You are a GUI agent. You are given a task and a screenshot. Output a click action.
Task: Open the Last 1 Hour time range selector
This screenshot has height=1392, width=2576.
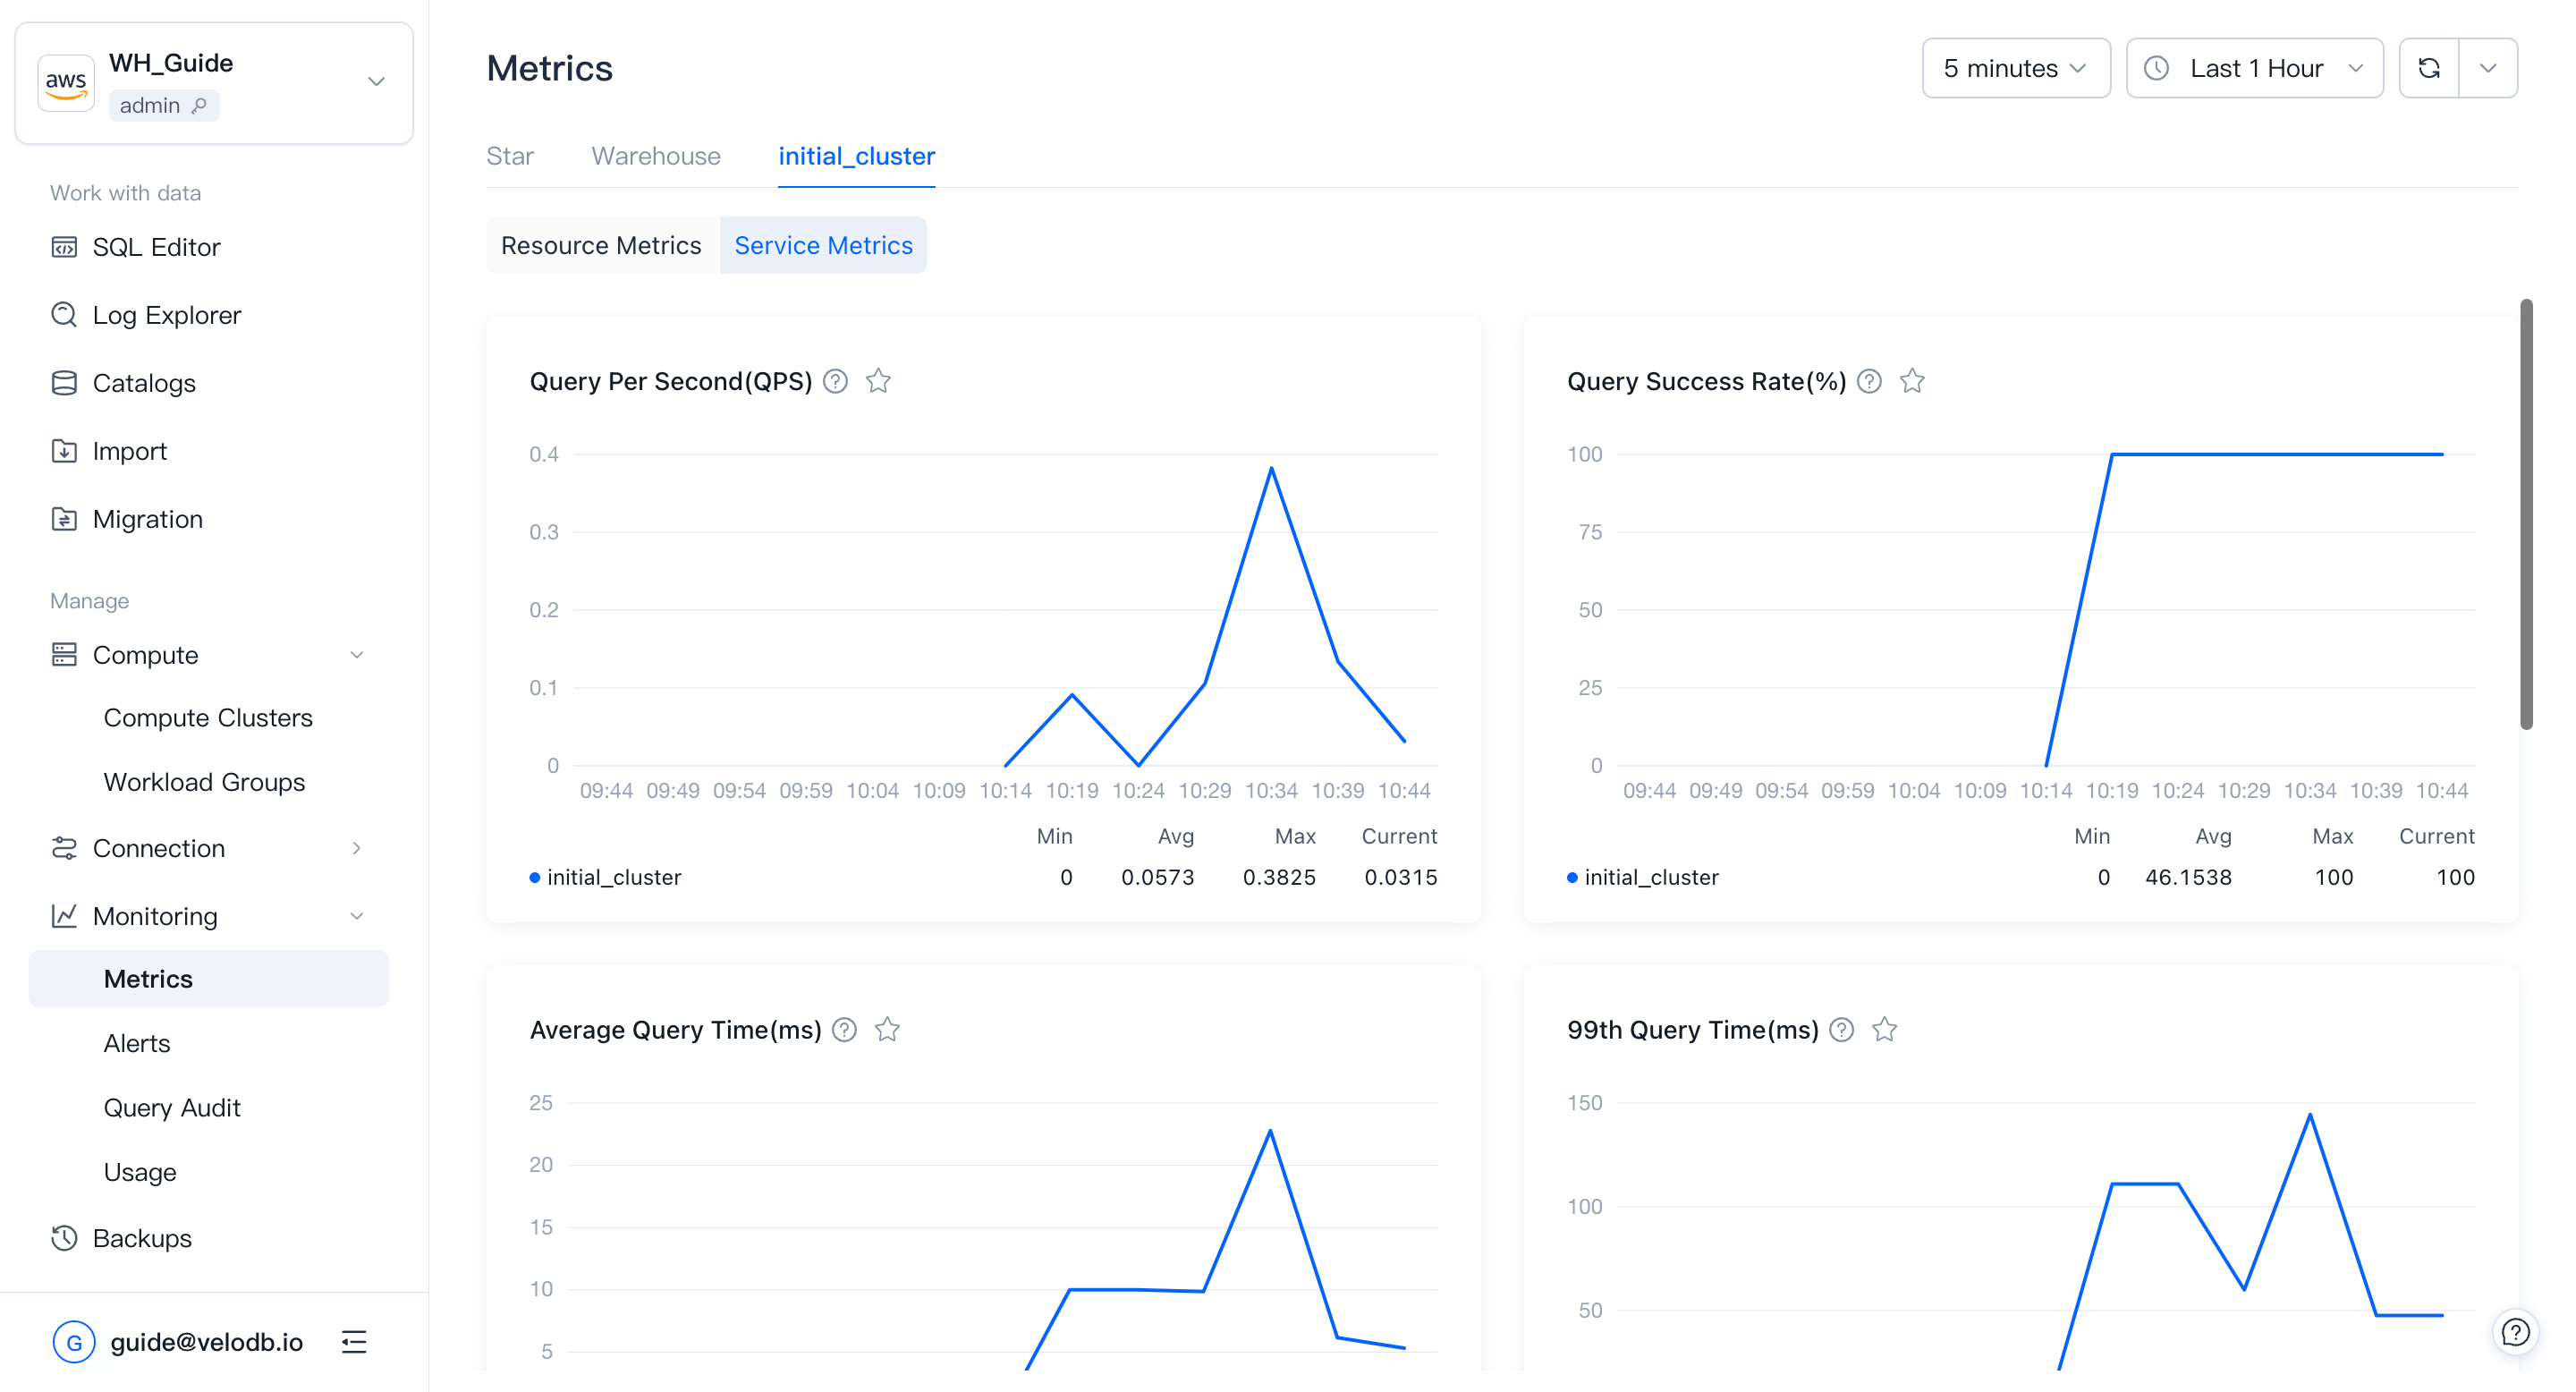(2255, 67)
